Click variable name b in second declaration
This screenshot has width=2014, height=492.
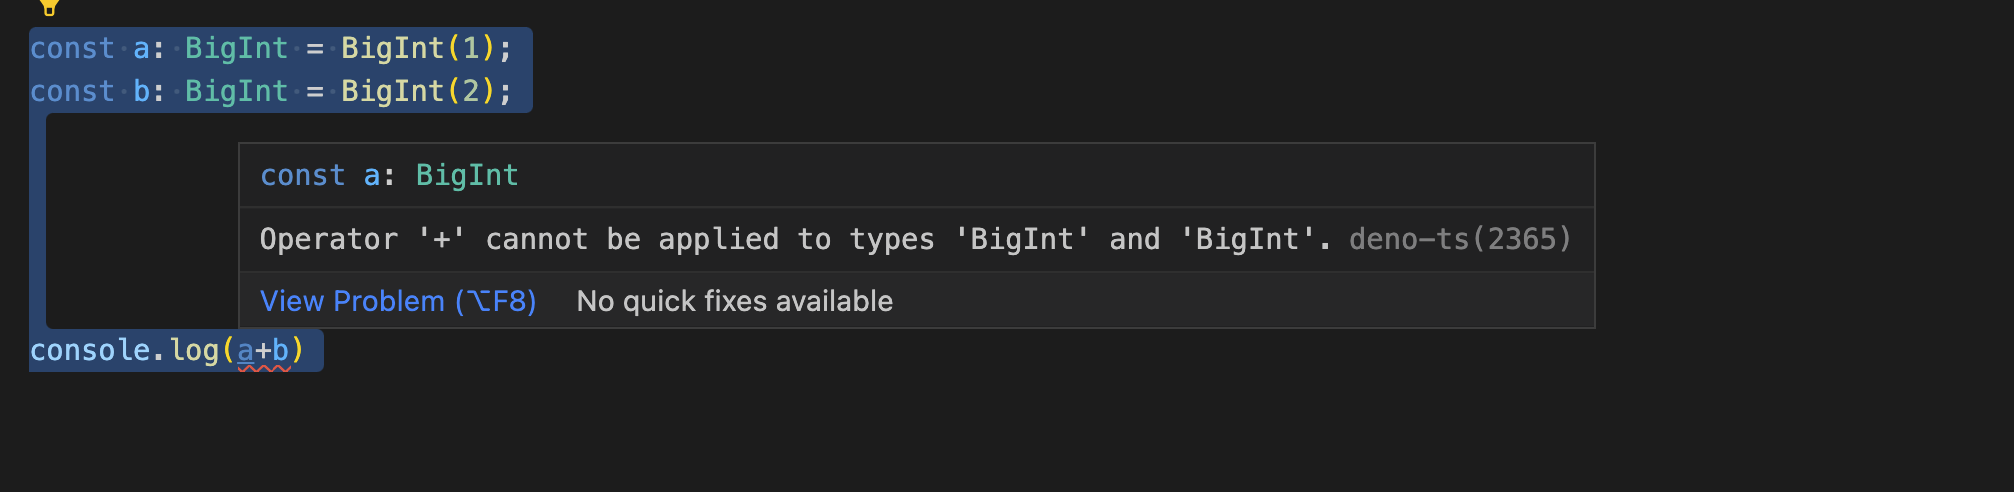(x=141, y=91)
